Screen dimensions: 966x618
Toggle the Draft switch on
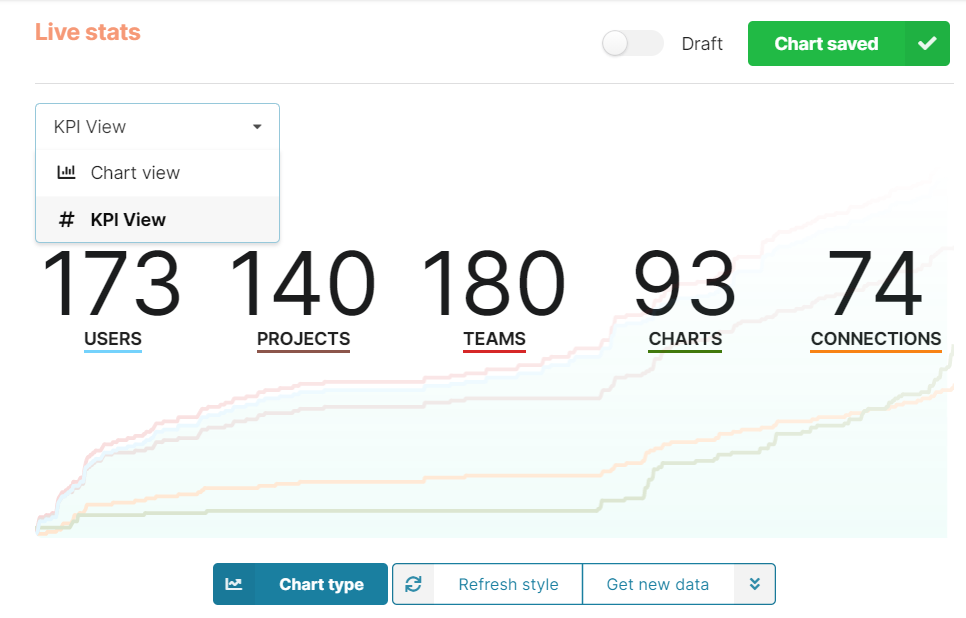coord(632,43)
